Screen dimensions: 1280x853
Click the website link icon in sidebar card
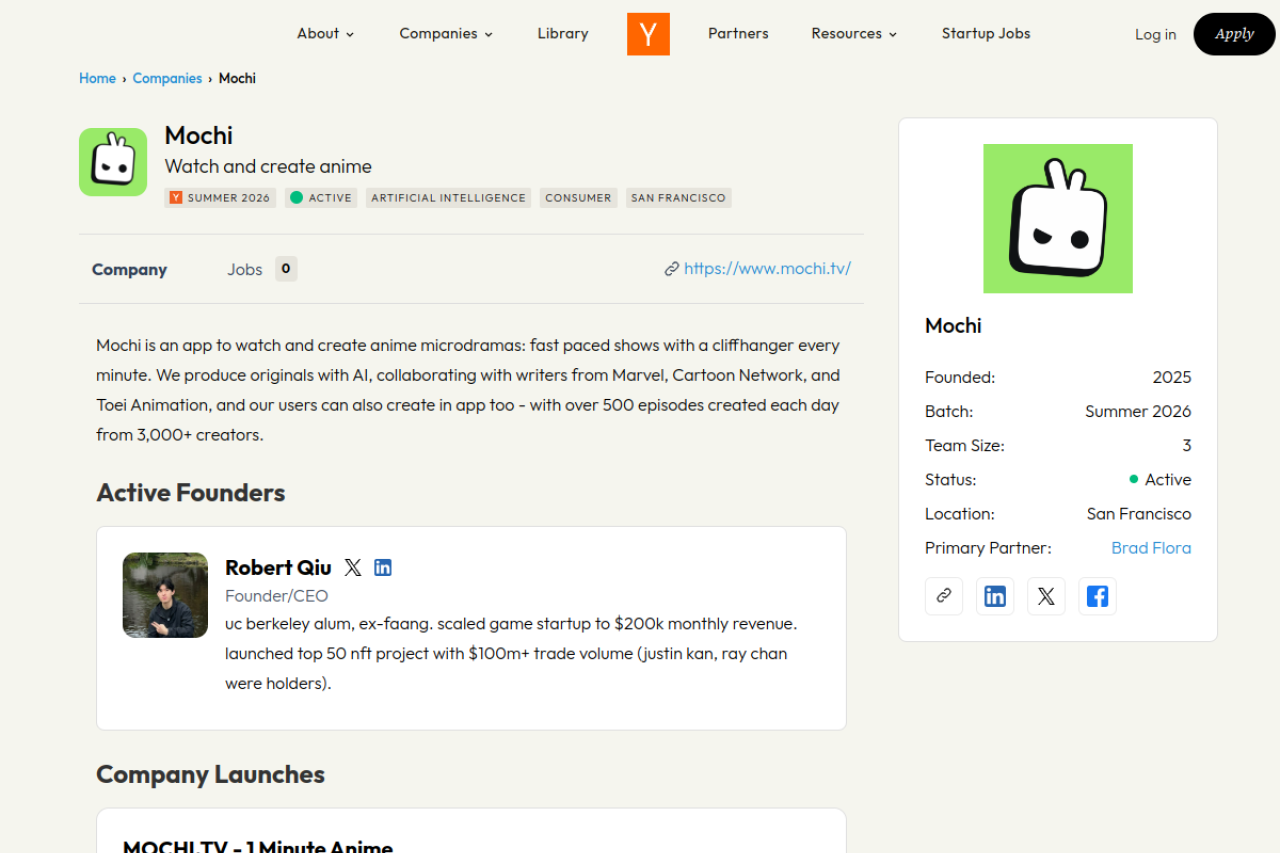tap(944, 596)
